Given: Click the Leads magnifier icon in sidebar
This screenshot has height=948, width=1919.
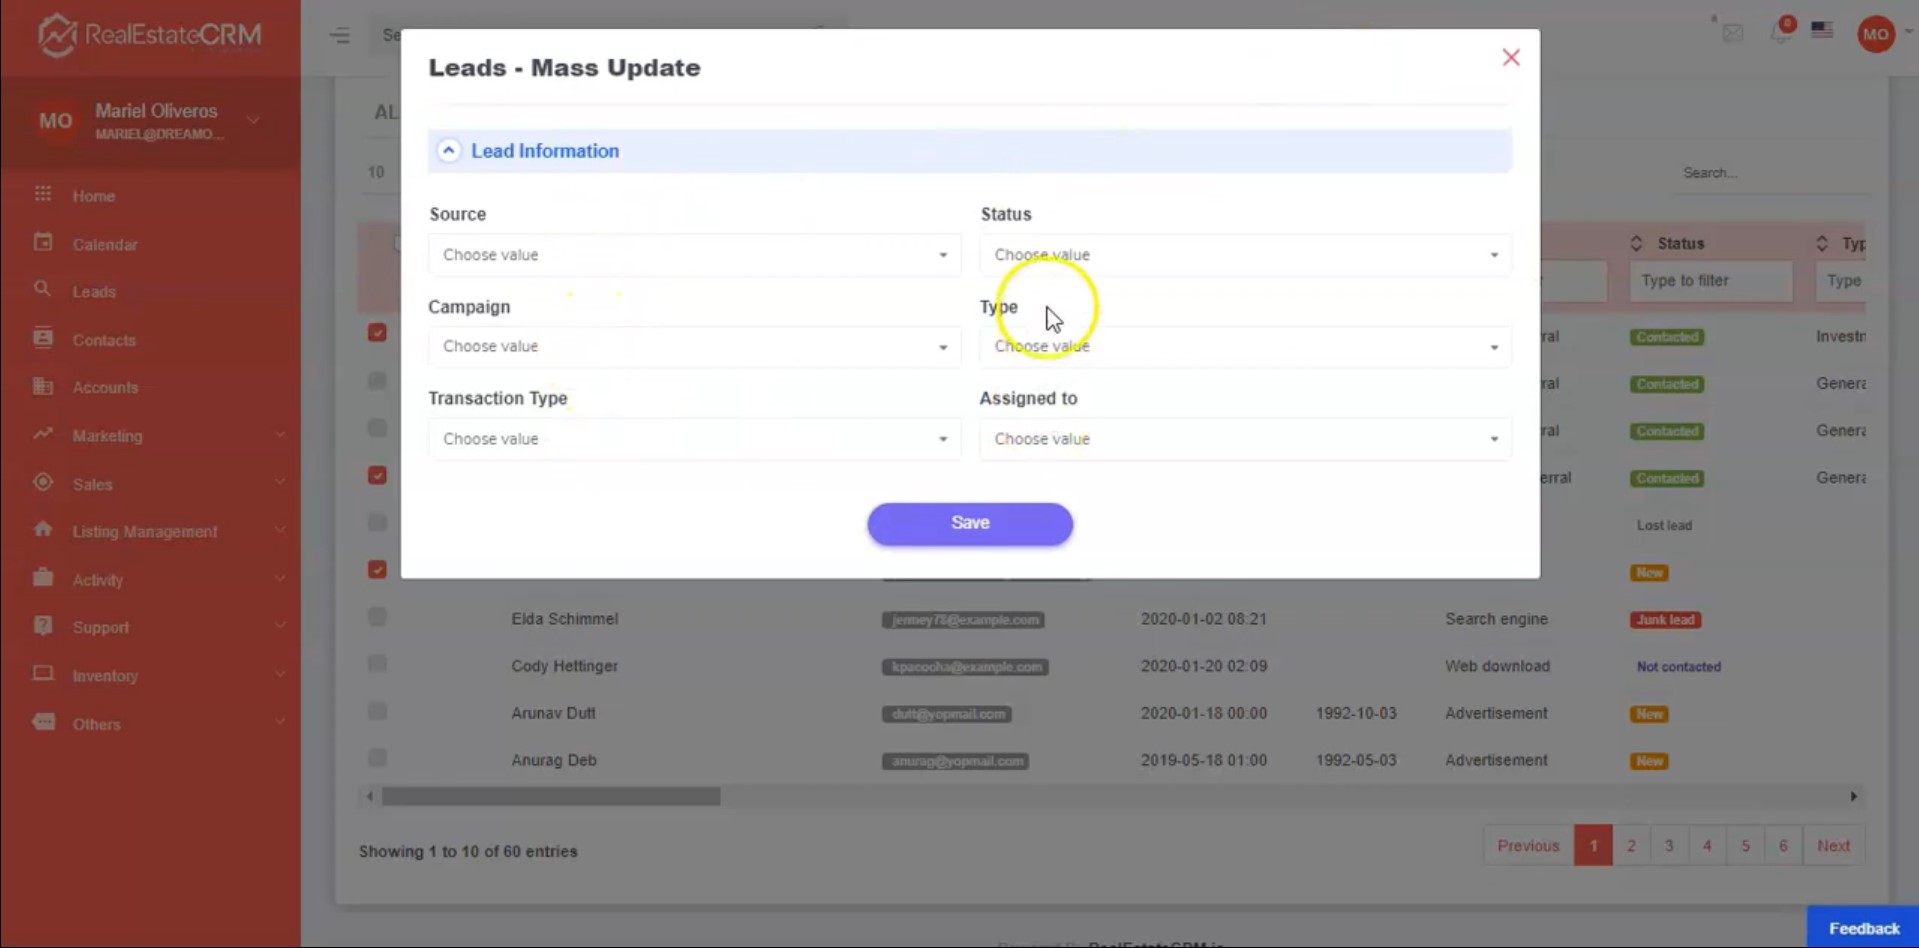Looking at the screenshot, I should click(42, 290).
